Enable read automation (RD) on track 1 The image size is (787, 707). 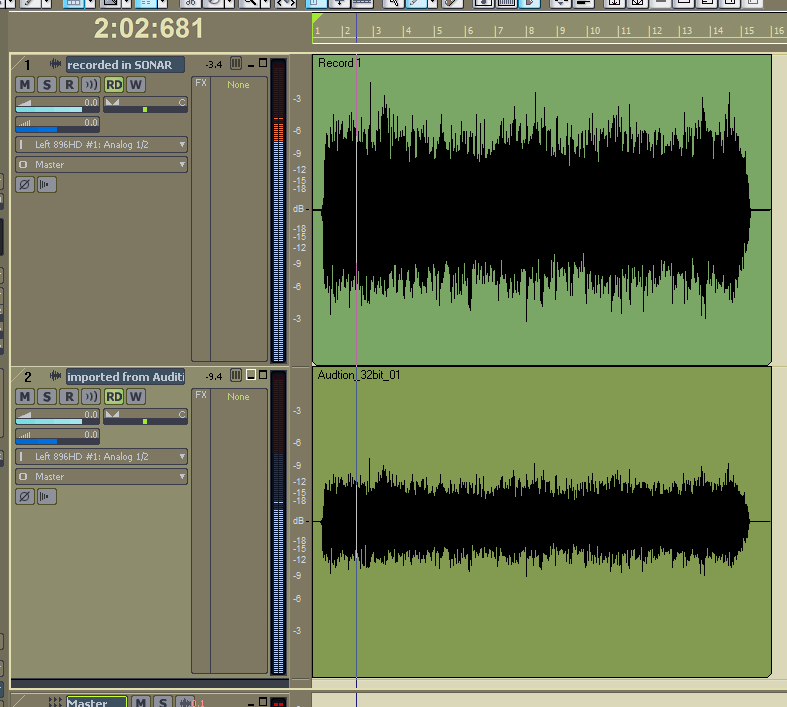click(x=115, y=85)
